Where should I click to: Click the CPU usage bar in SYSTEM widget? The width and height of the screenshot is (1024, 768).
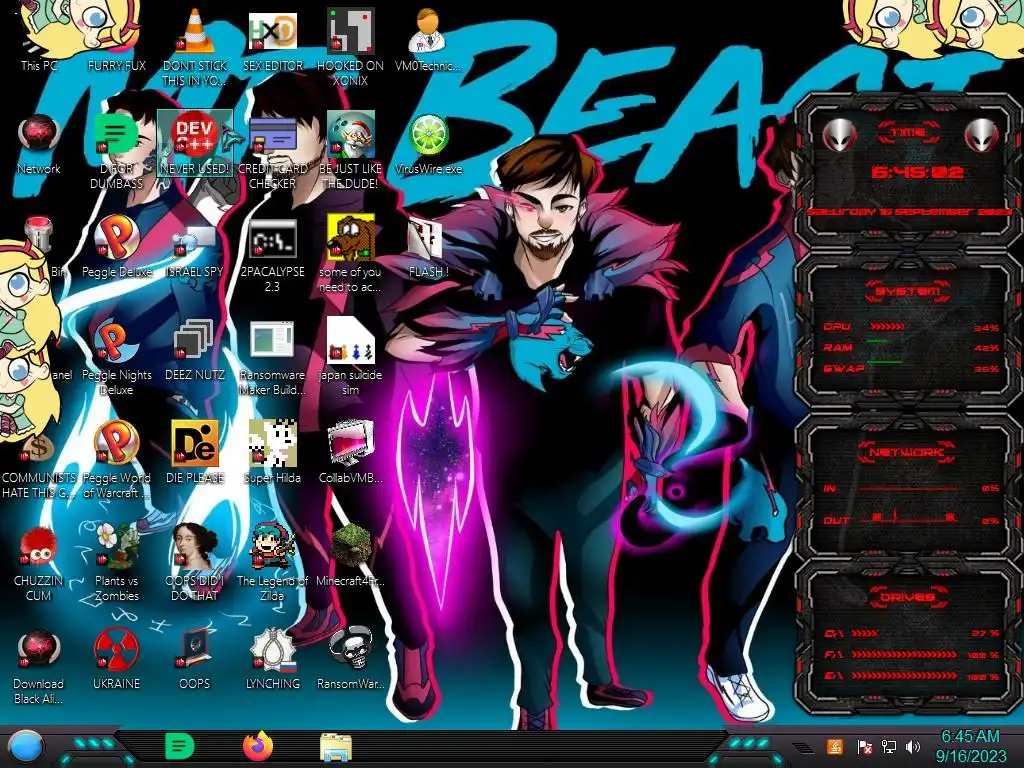click(x=887, y=327)
